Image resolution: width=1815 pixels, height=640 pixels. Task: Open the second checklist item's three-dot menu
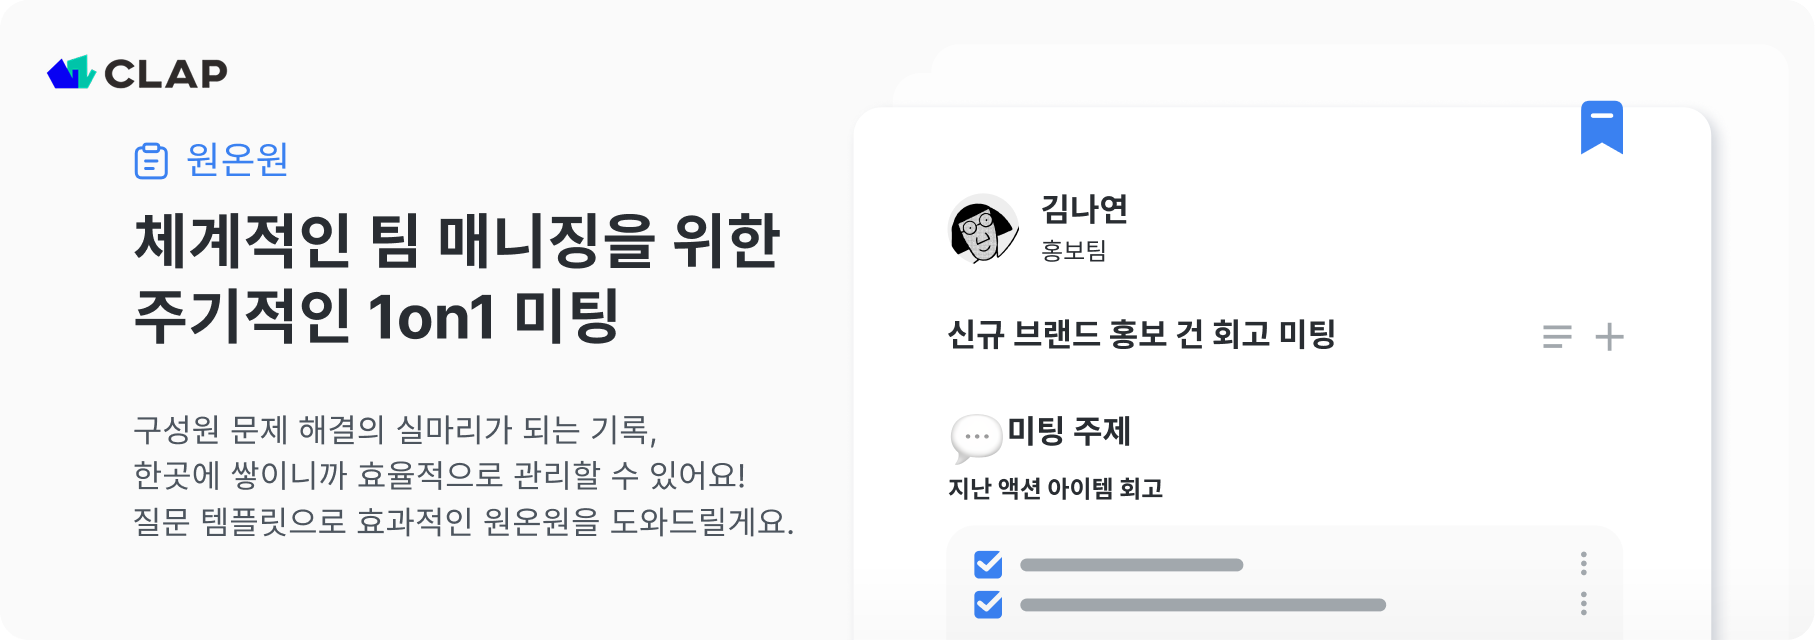point(1583,603)
